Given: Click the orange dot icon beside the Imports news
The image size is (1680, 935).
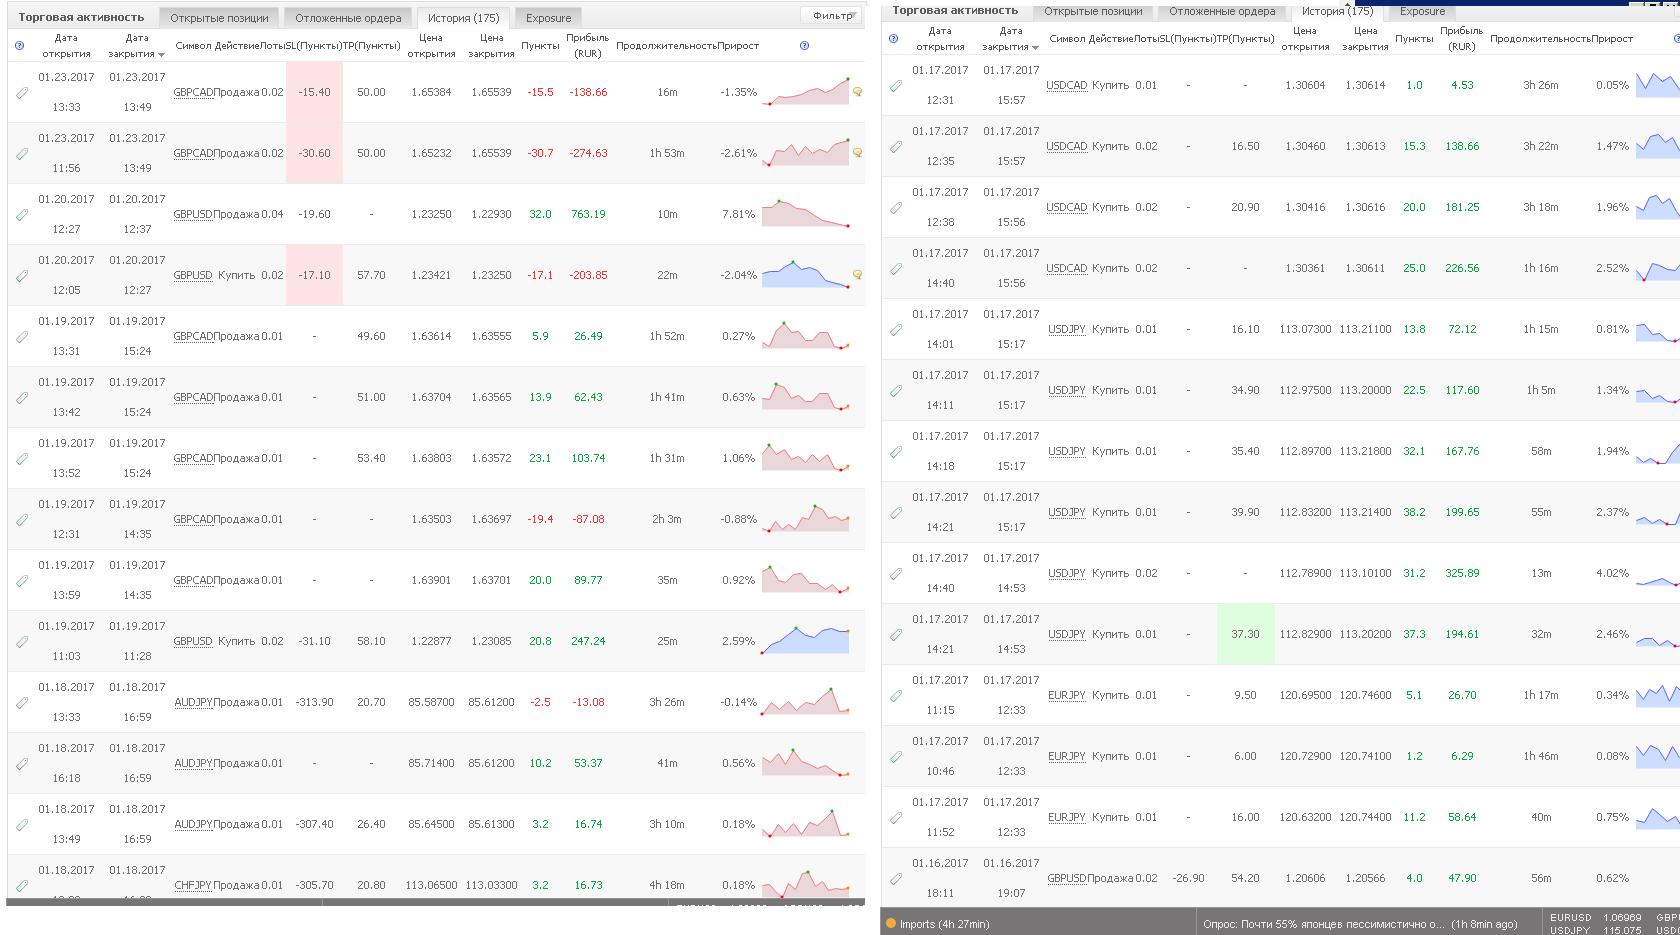Looking at the screenshot, I should coord(890,924).
